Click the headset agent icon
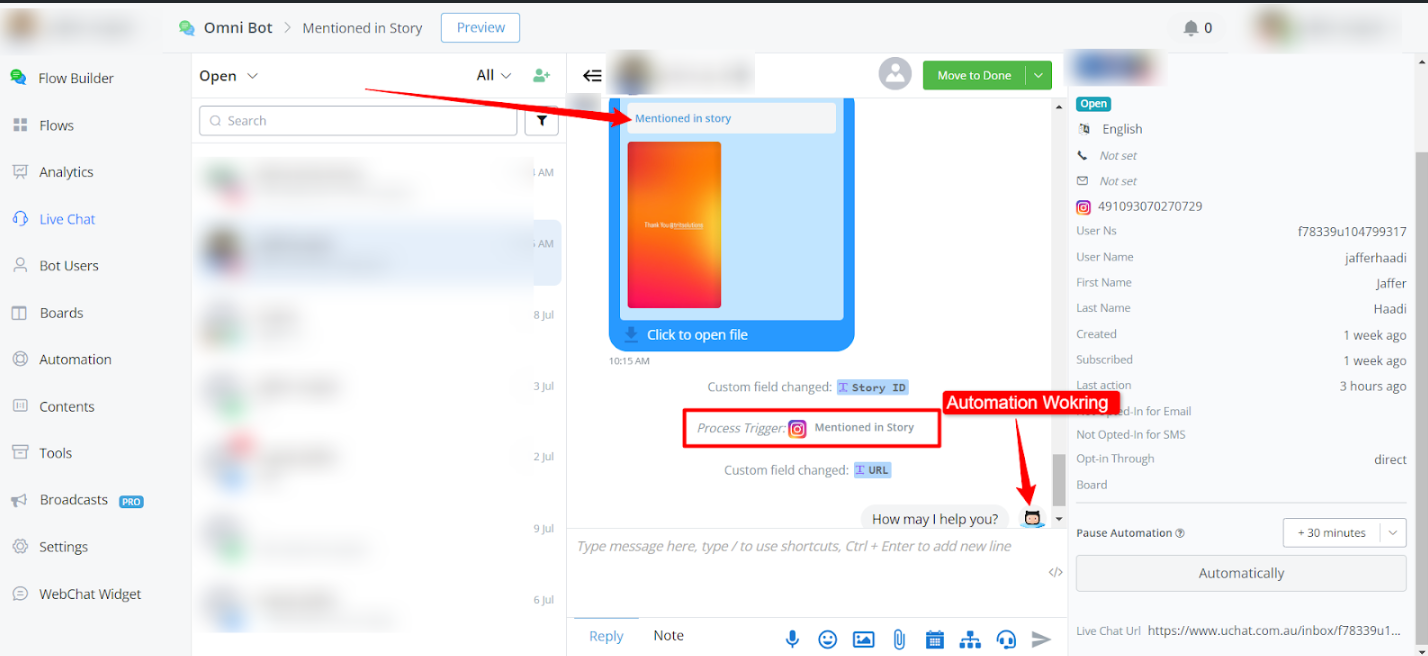Image resolution: width=1428 pixels, height=656 pixels. click(1006, 639)
